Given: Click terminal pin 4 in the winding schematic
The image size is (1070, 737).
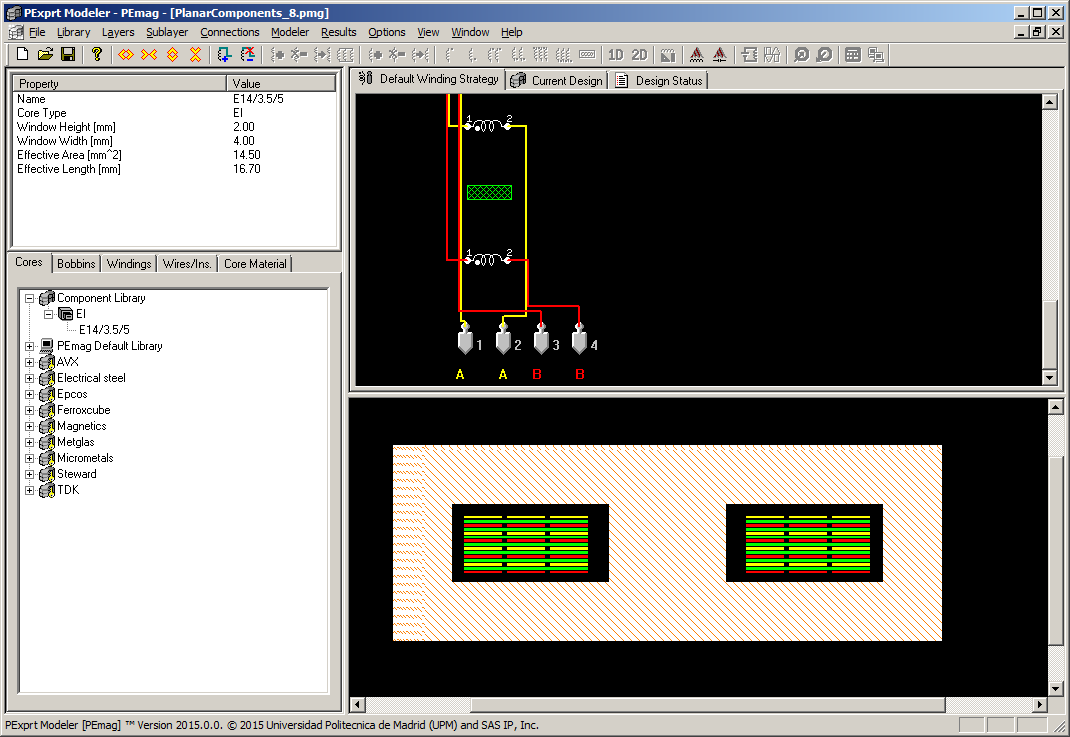Looking at the screenshot, I should (x=579, y=339).
